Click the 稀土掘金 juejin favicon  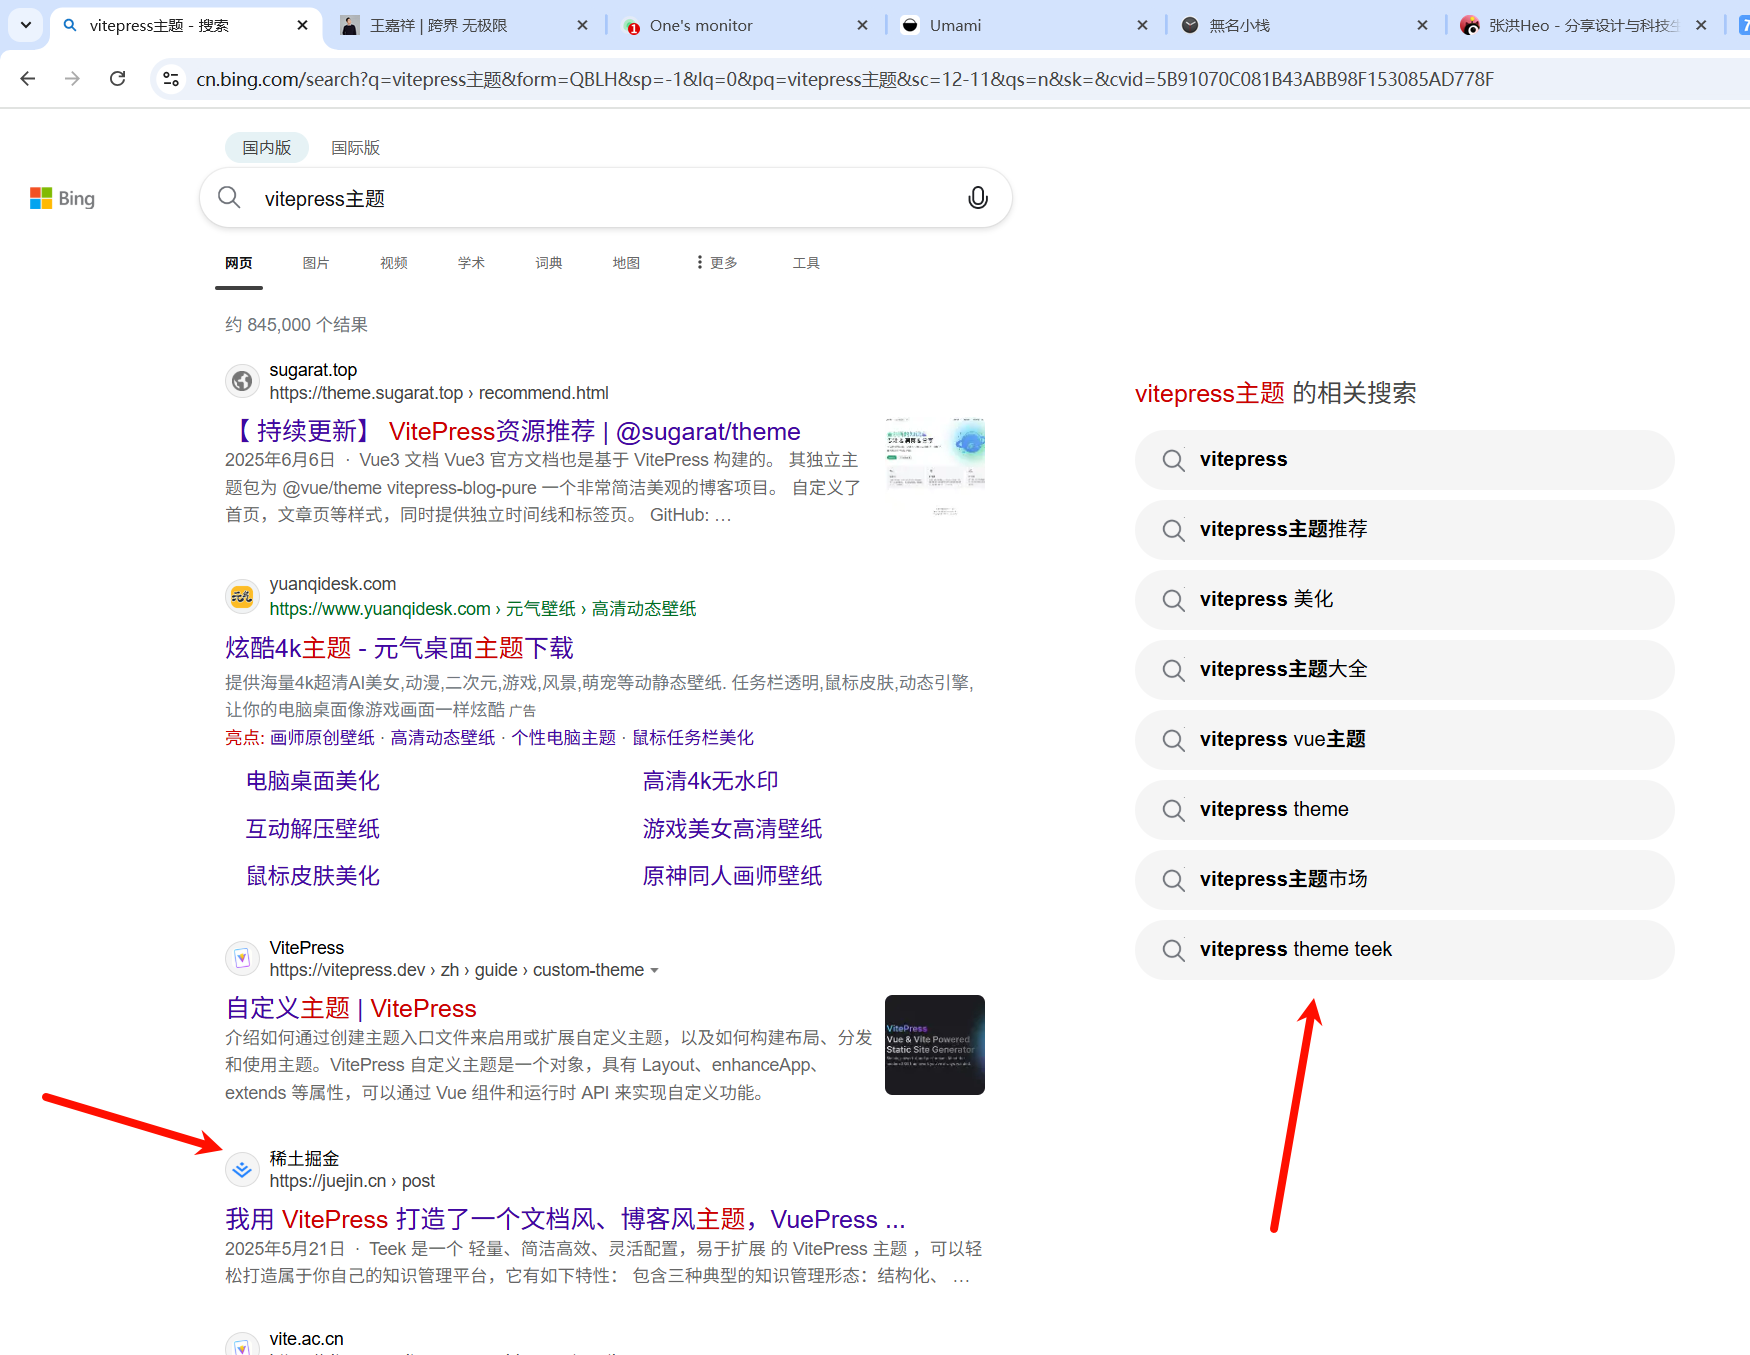242,1170
